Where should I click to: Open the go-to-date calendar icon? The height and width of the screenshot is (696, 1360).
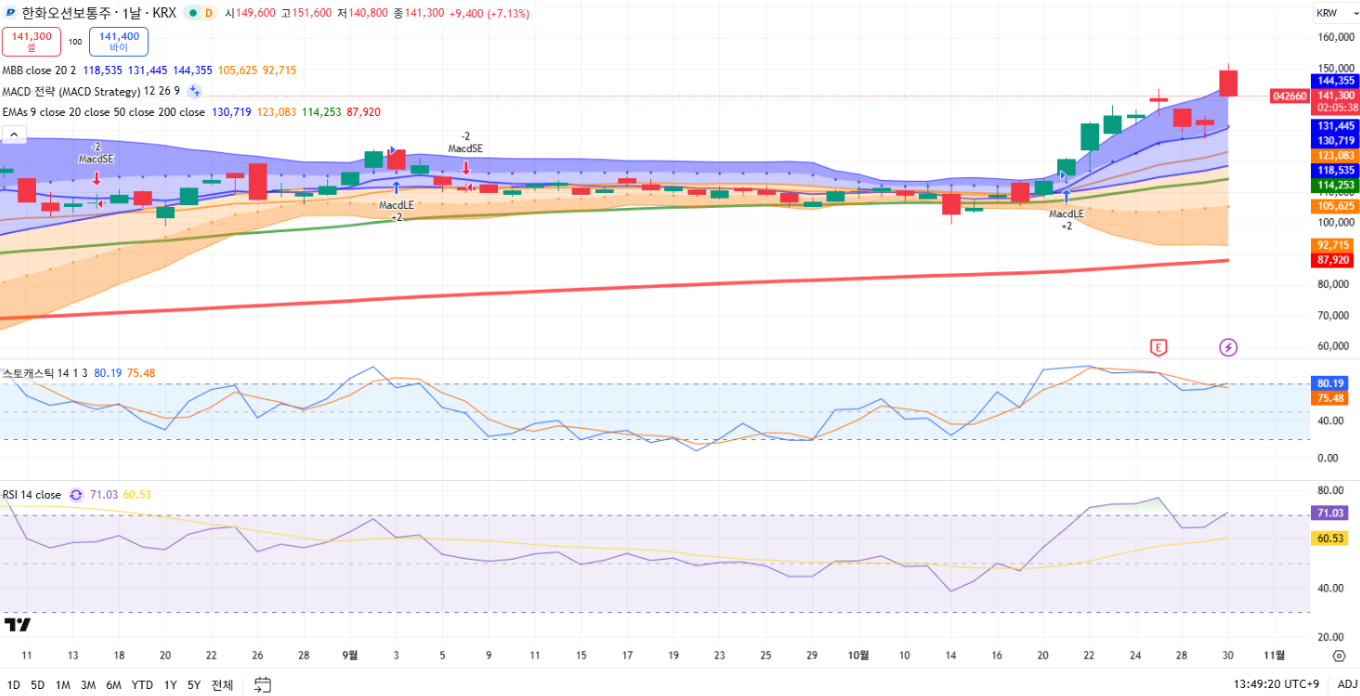point(263,685)
